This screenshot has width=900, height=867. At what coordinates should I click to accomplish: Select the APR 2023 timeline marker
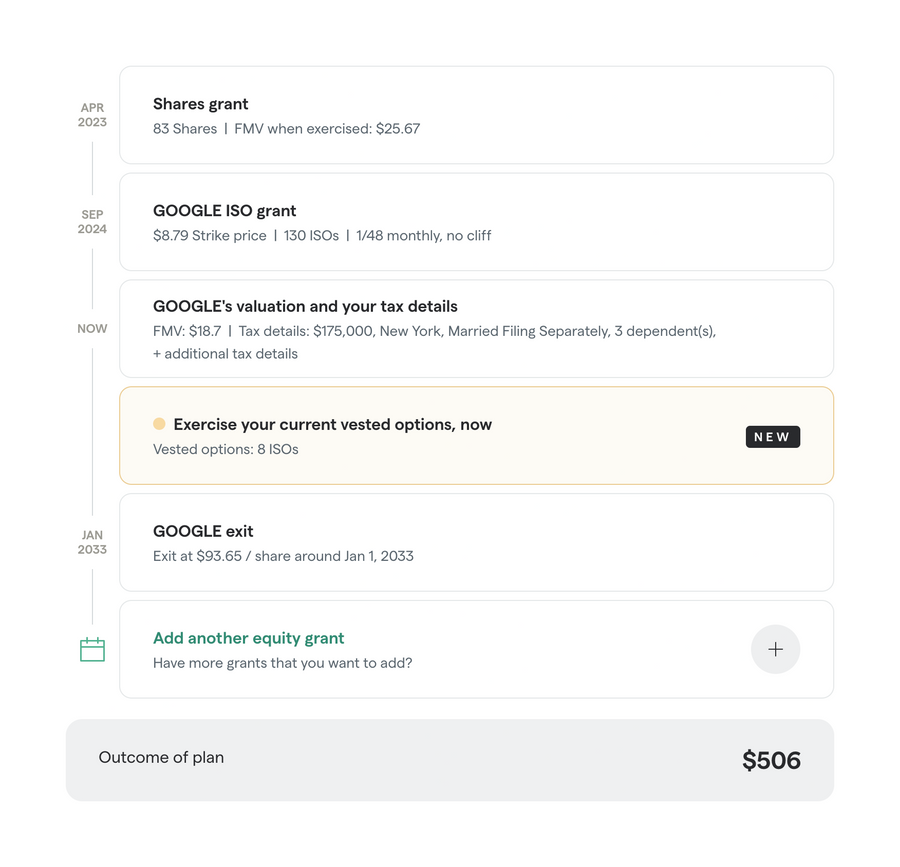pyautogui.click(x=92, y=114)
